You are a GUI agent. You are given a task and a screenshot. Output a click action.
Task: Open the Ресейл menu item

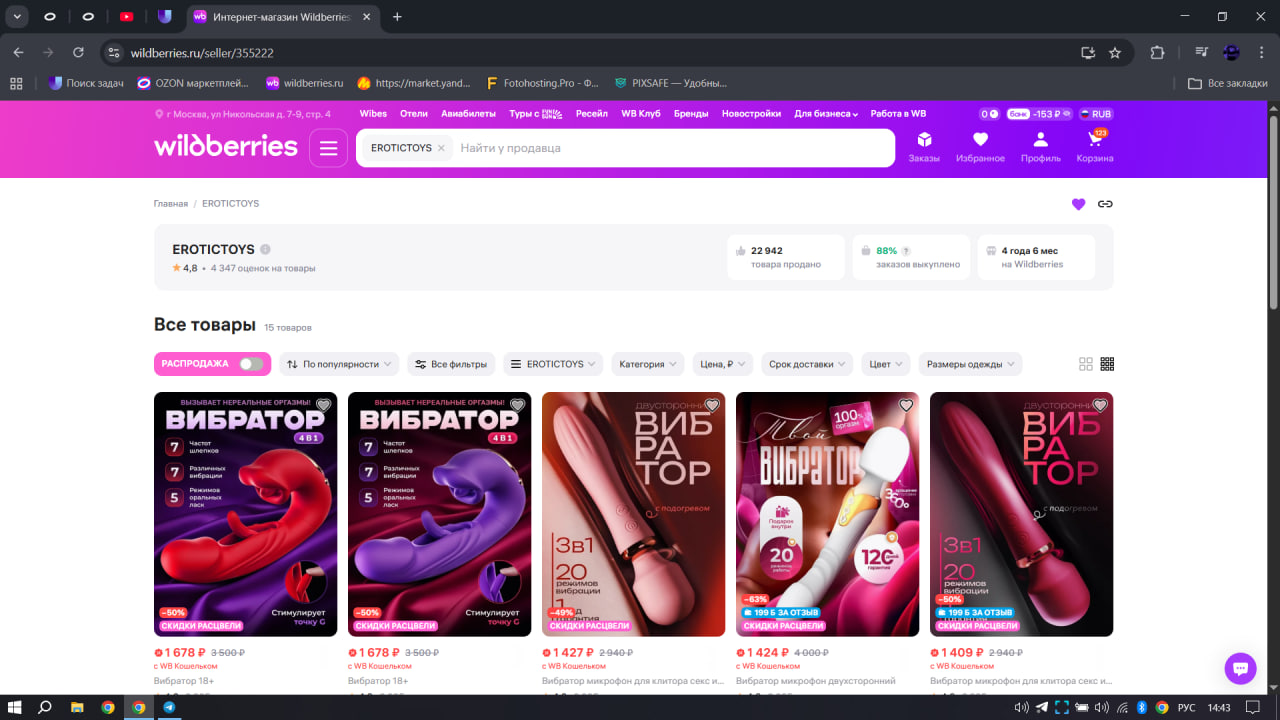pyautogui.click(x=592, y=114)
